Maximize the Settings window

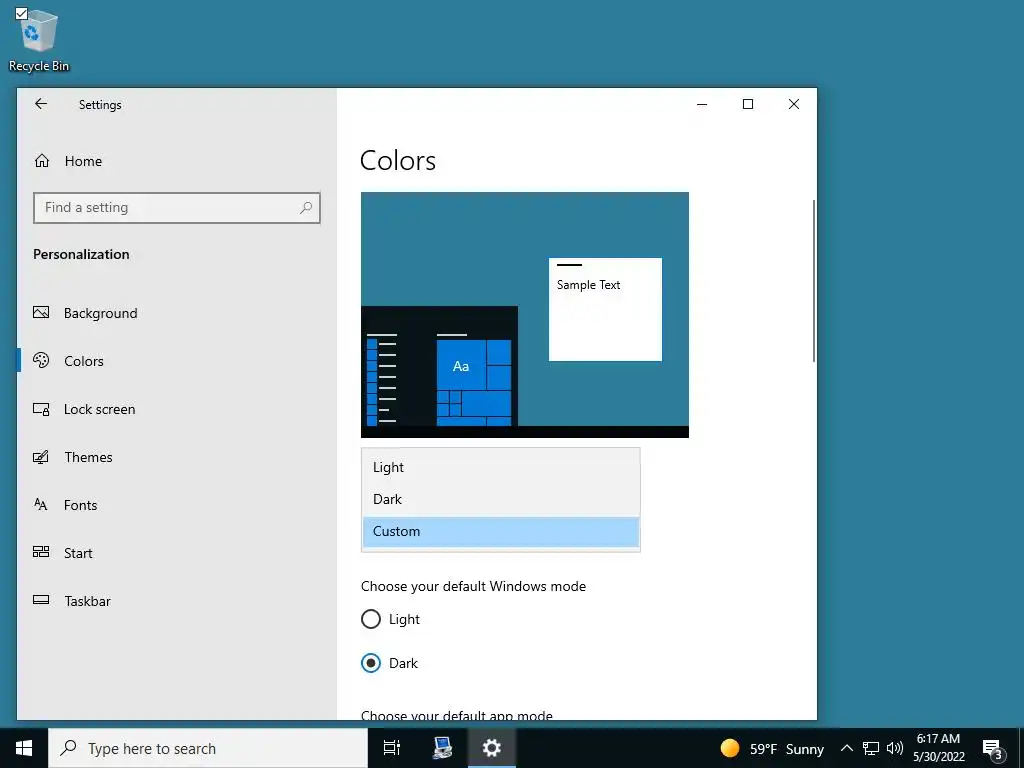tap(748, 104)
